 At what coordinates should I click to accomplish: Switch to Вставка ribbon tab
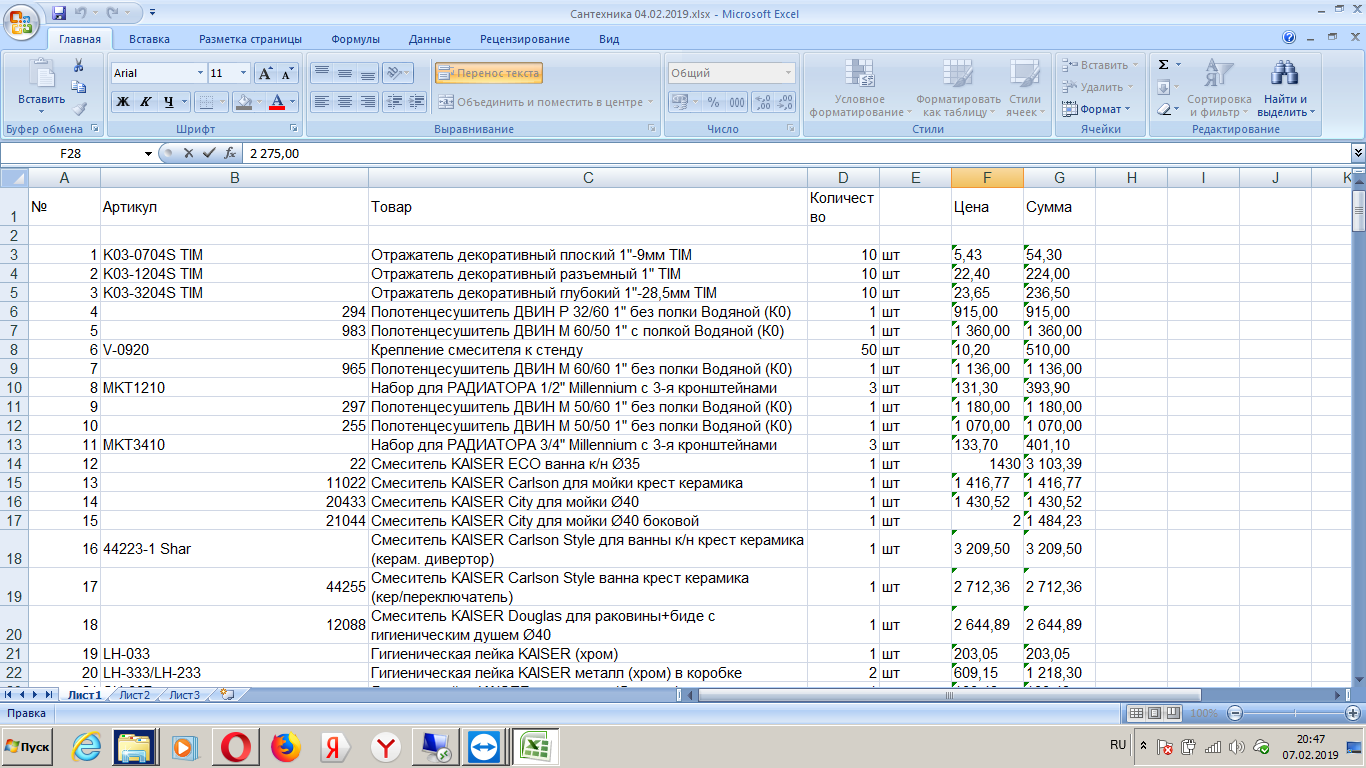149,39
